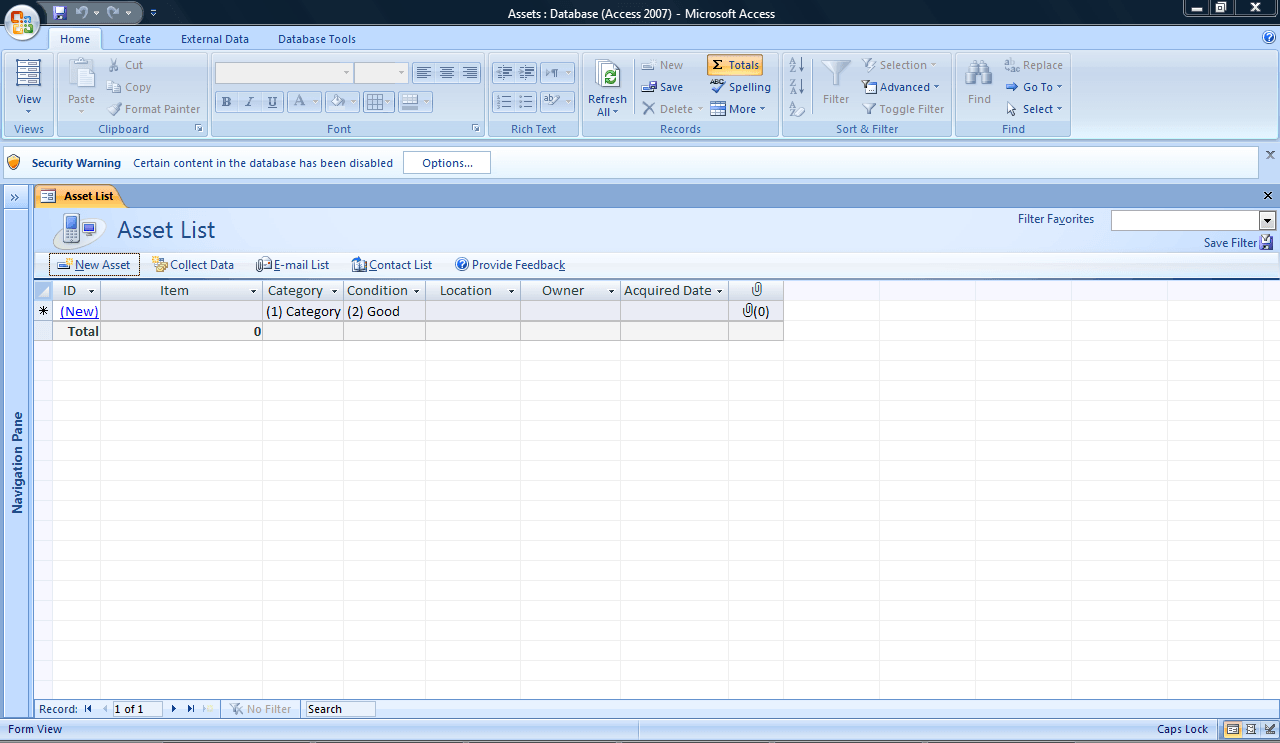Viewport: 1280px width, 743px height.
Task: Click the Find binoculars icon
Action: (x=979, y=74)
